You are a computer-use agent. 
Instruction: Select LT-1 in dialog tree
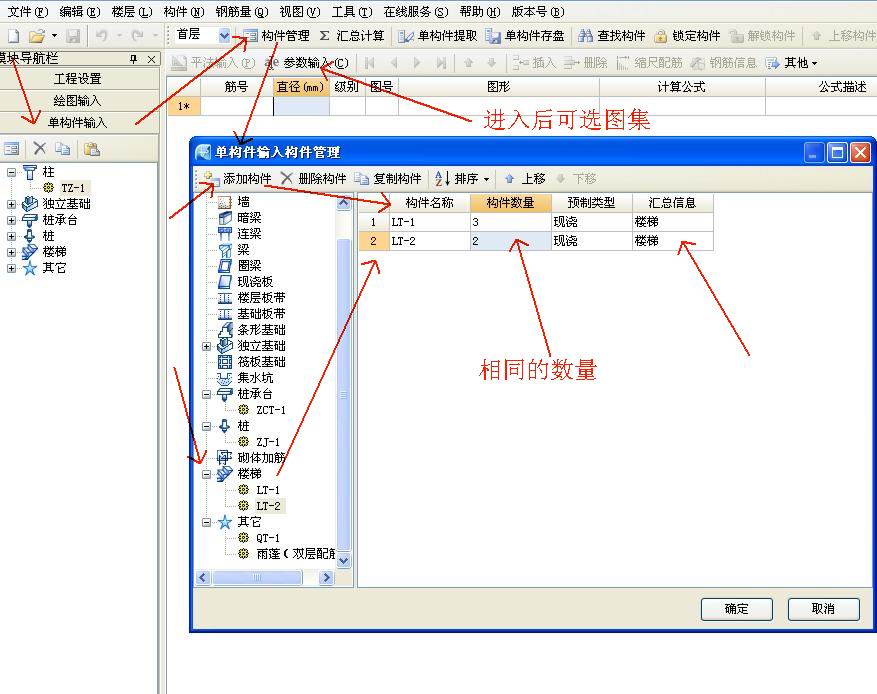[x=268, y=490]
